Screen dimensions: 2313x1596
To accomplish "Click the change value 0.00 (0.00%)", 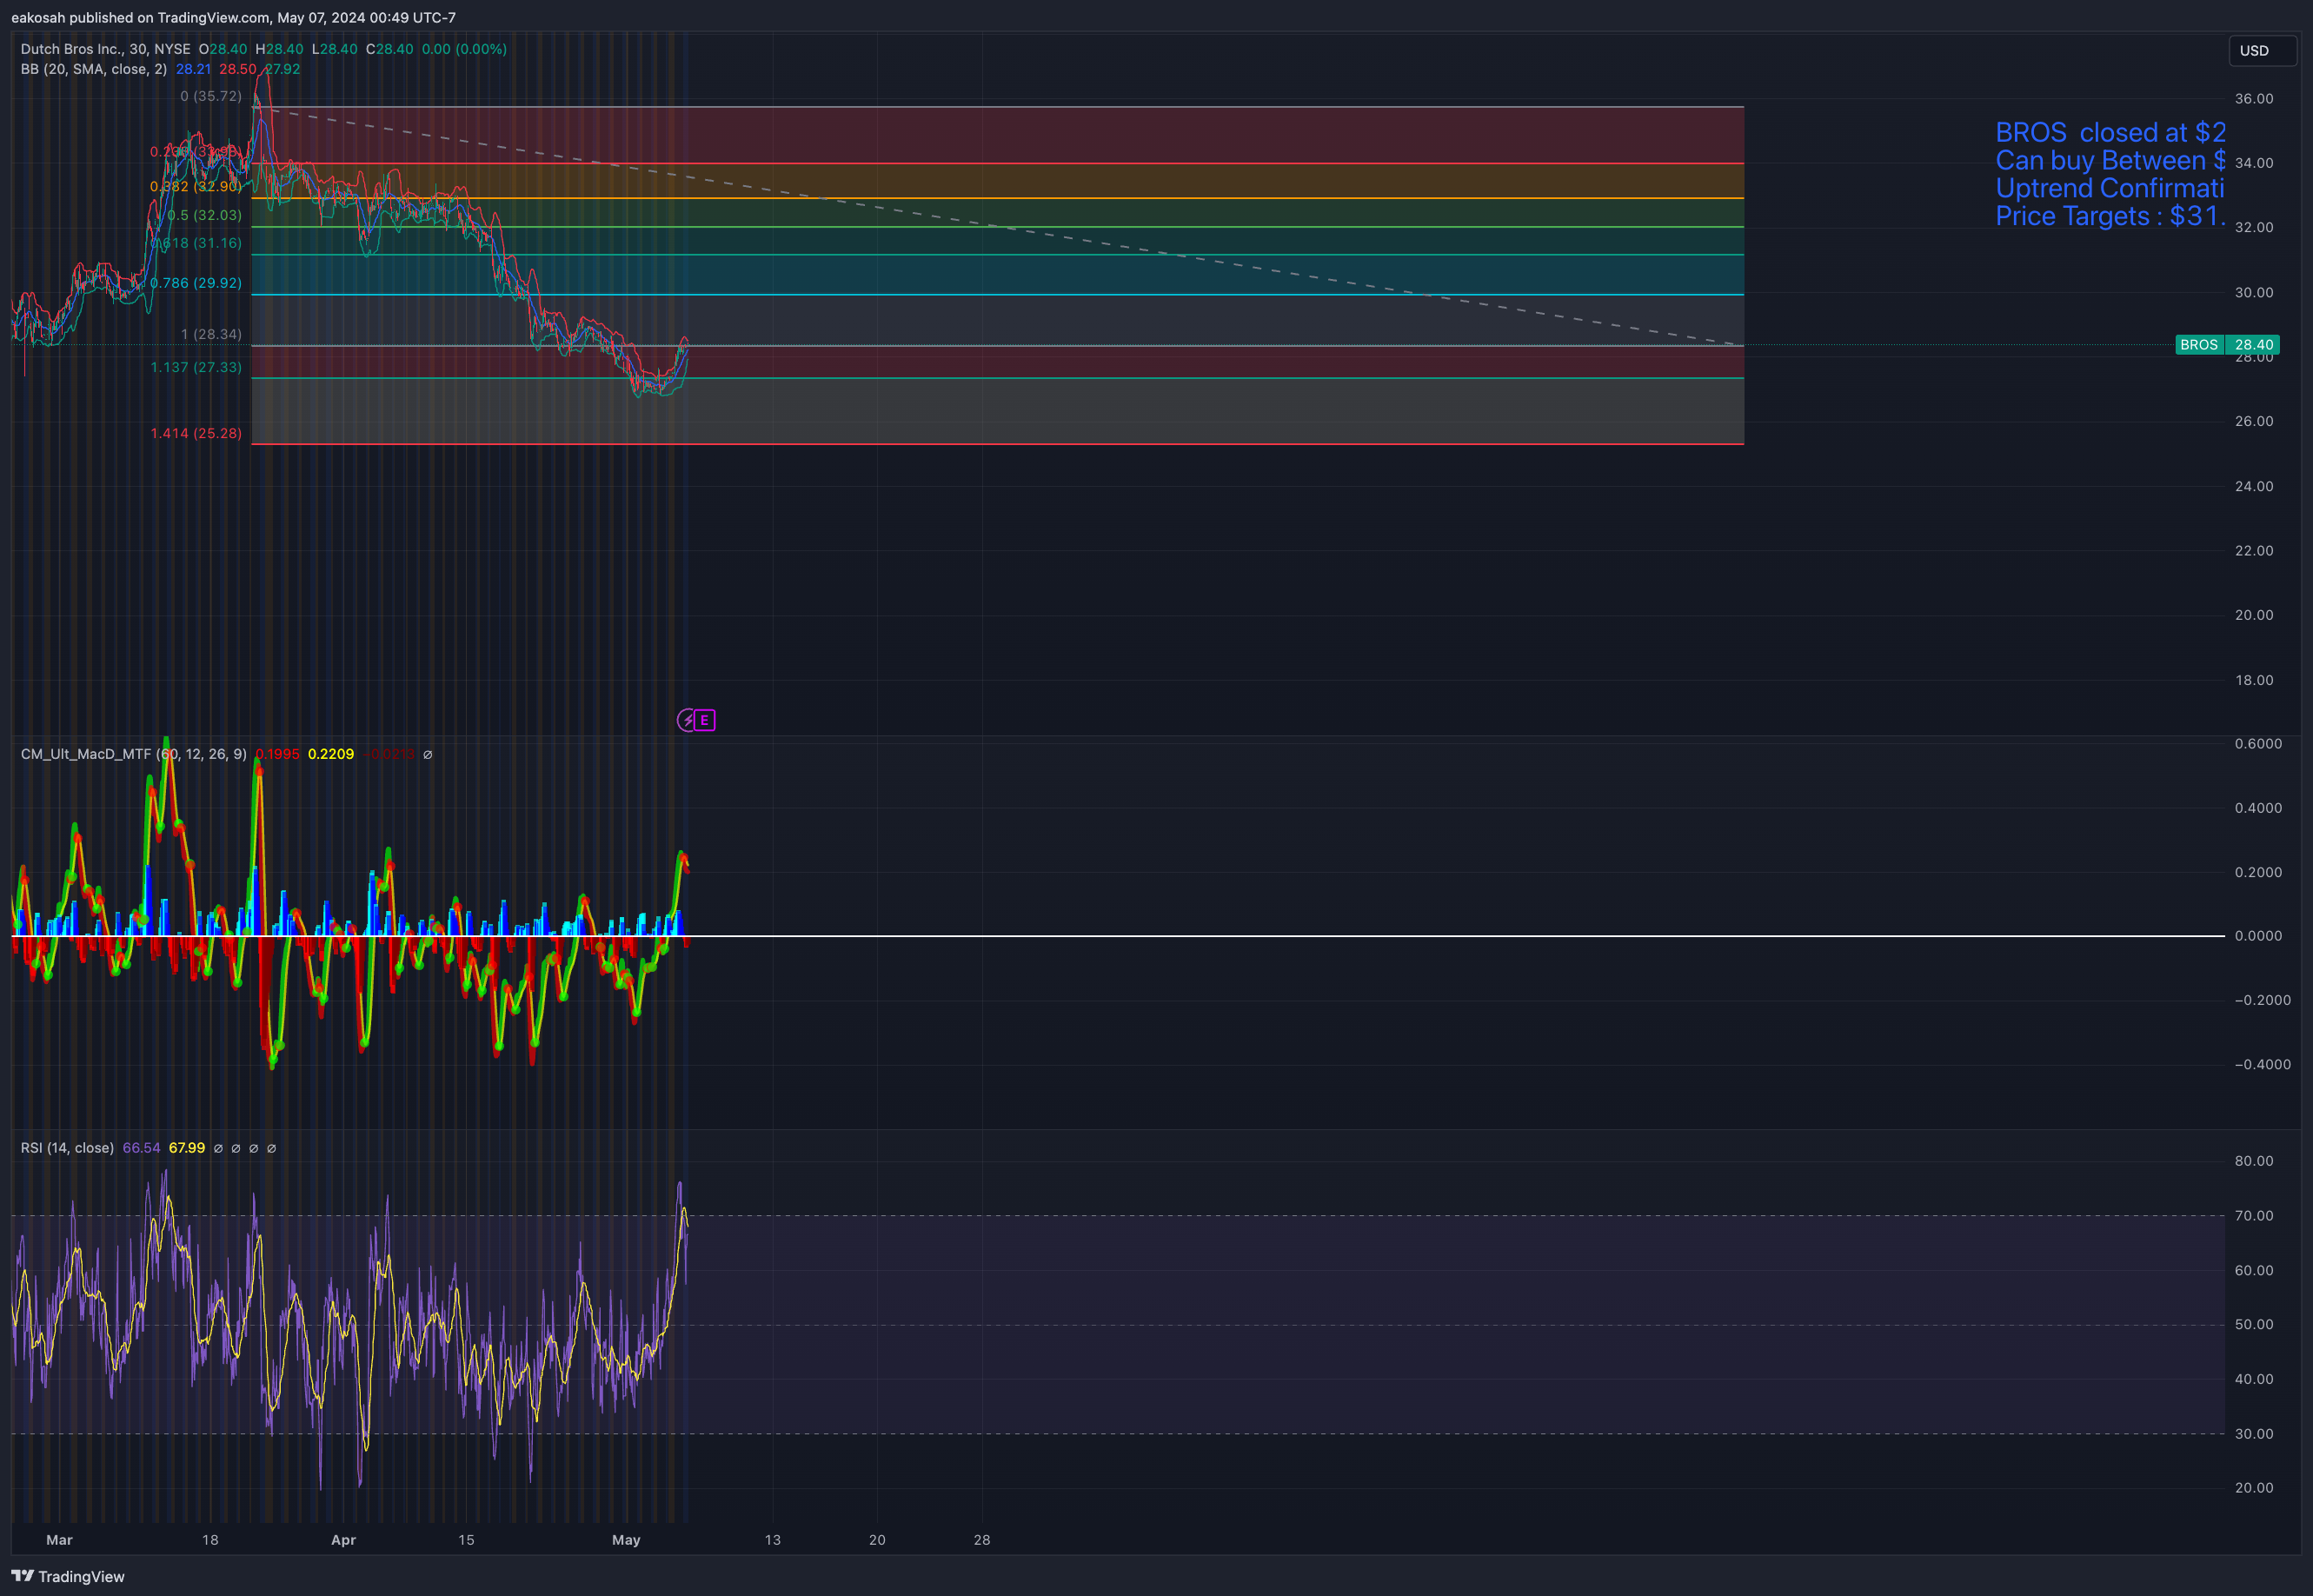I will pyautogui.click(x=464, y=49).
